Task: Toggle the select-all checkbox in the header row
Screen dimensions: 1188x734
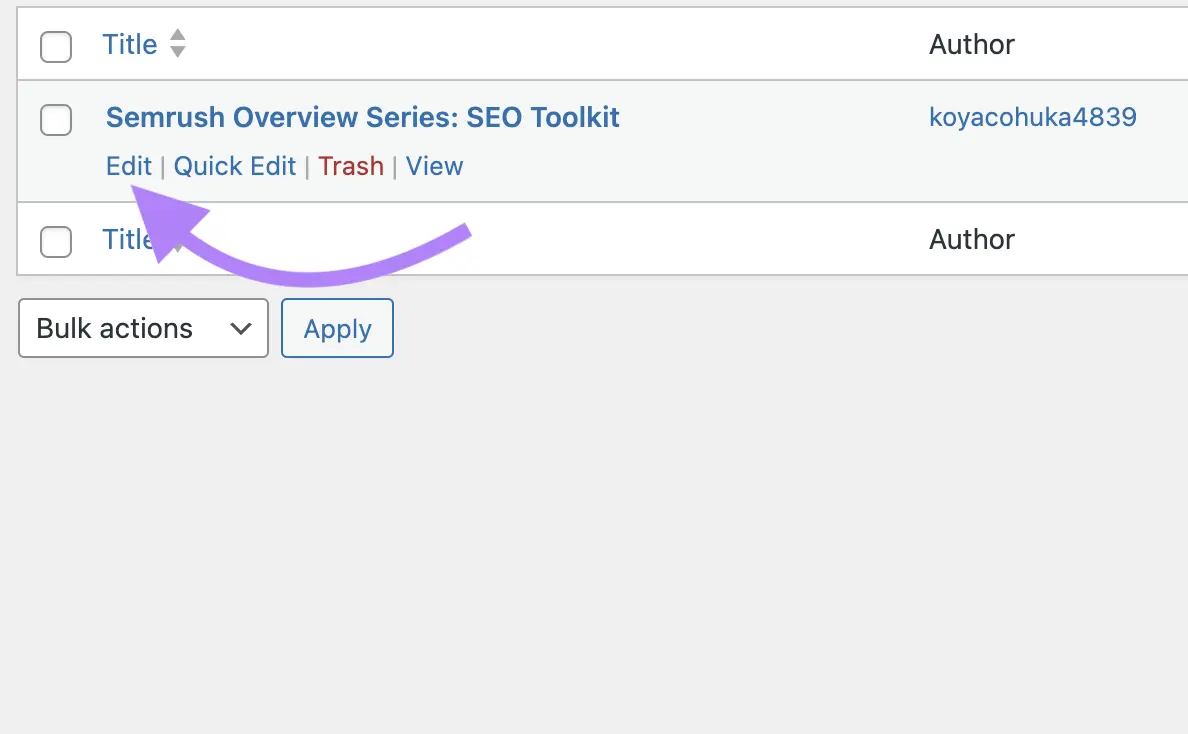Action: pyautogui.click(x=56, y=46)
